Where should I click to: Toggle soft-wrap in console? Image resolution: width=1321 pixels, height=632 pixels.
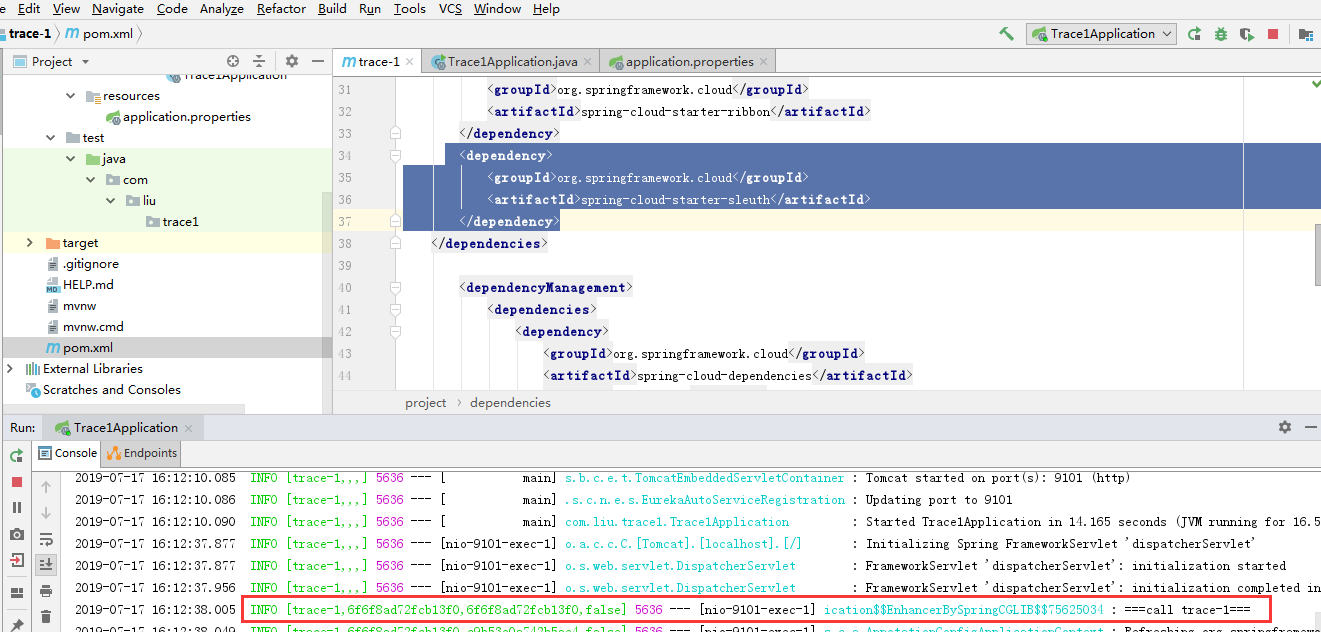(46, 539)
